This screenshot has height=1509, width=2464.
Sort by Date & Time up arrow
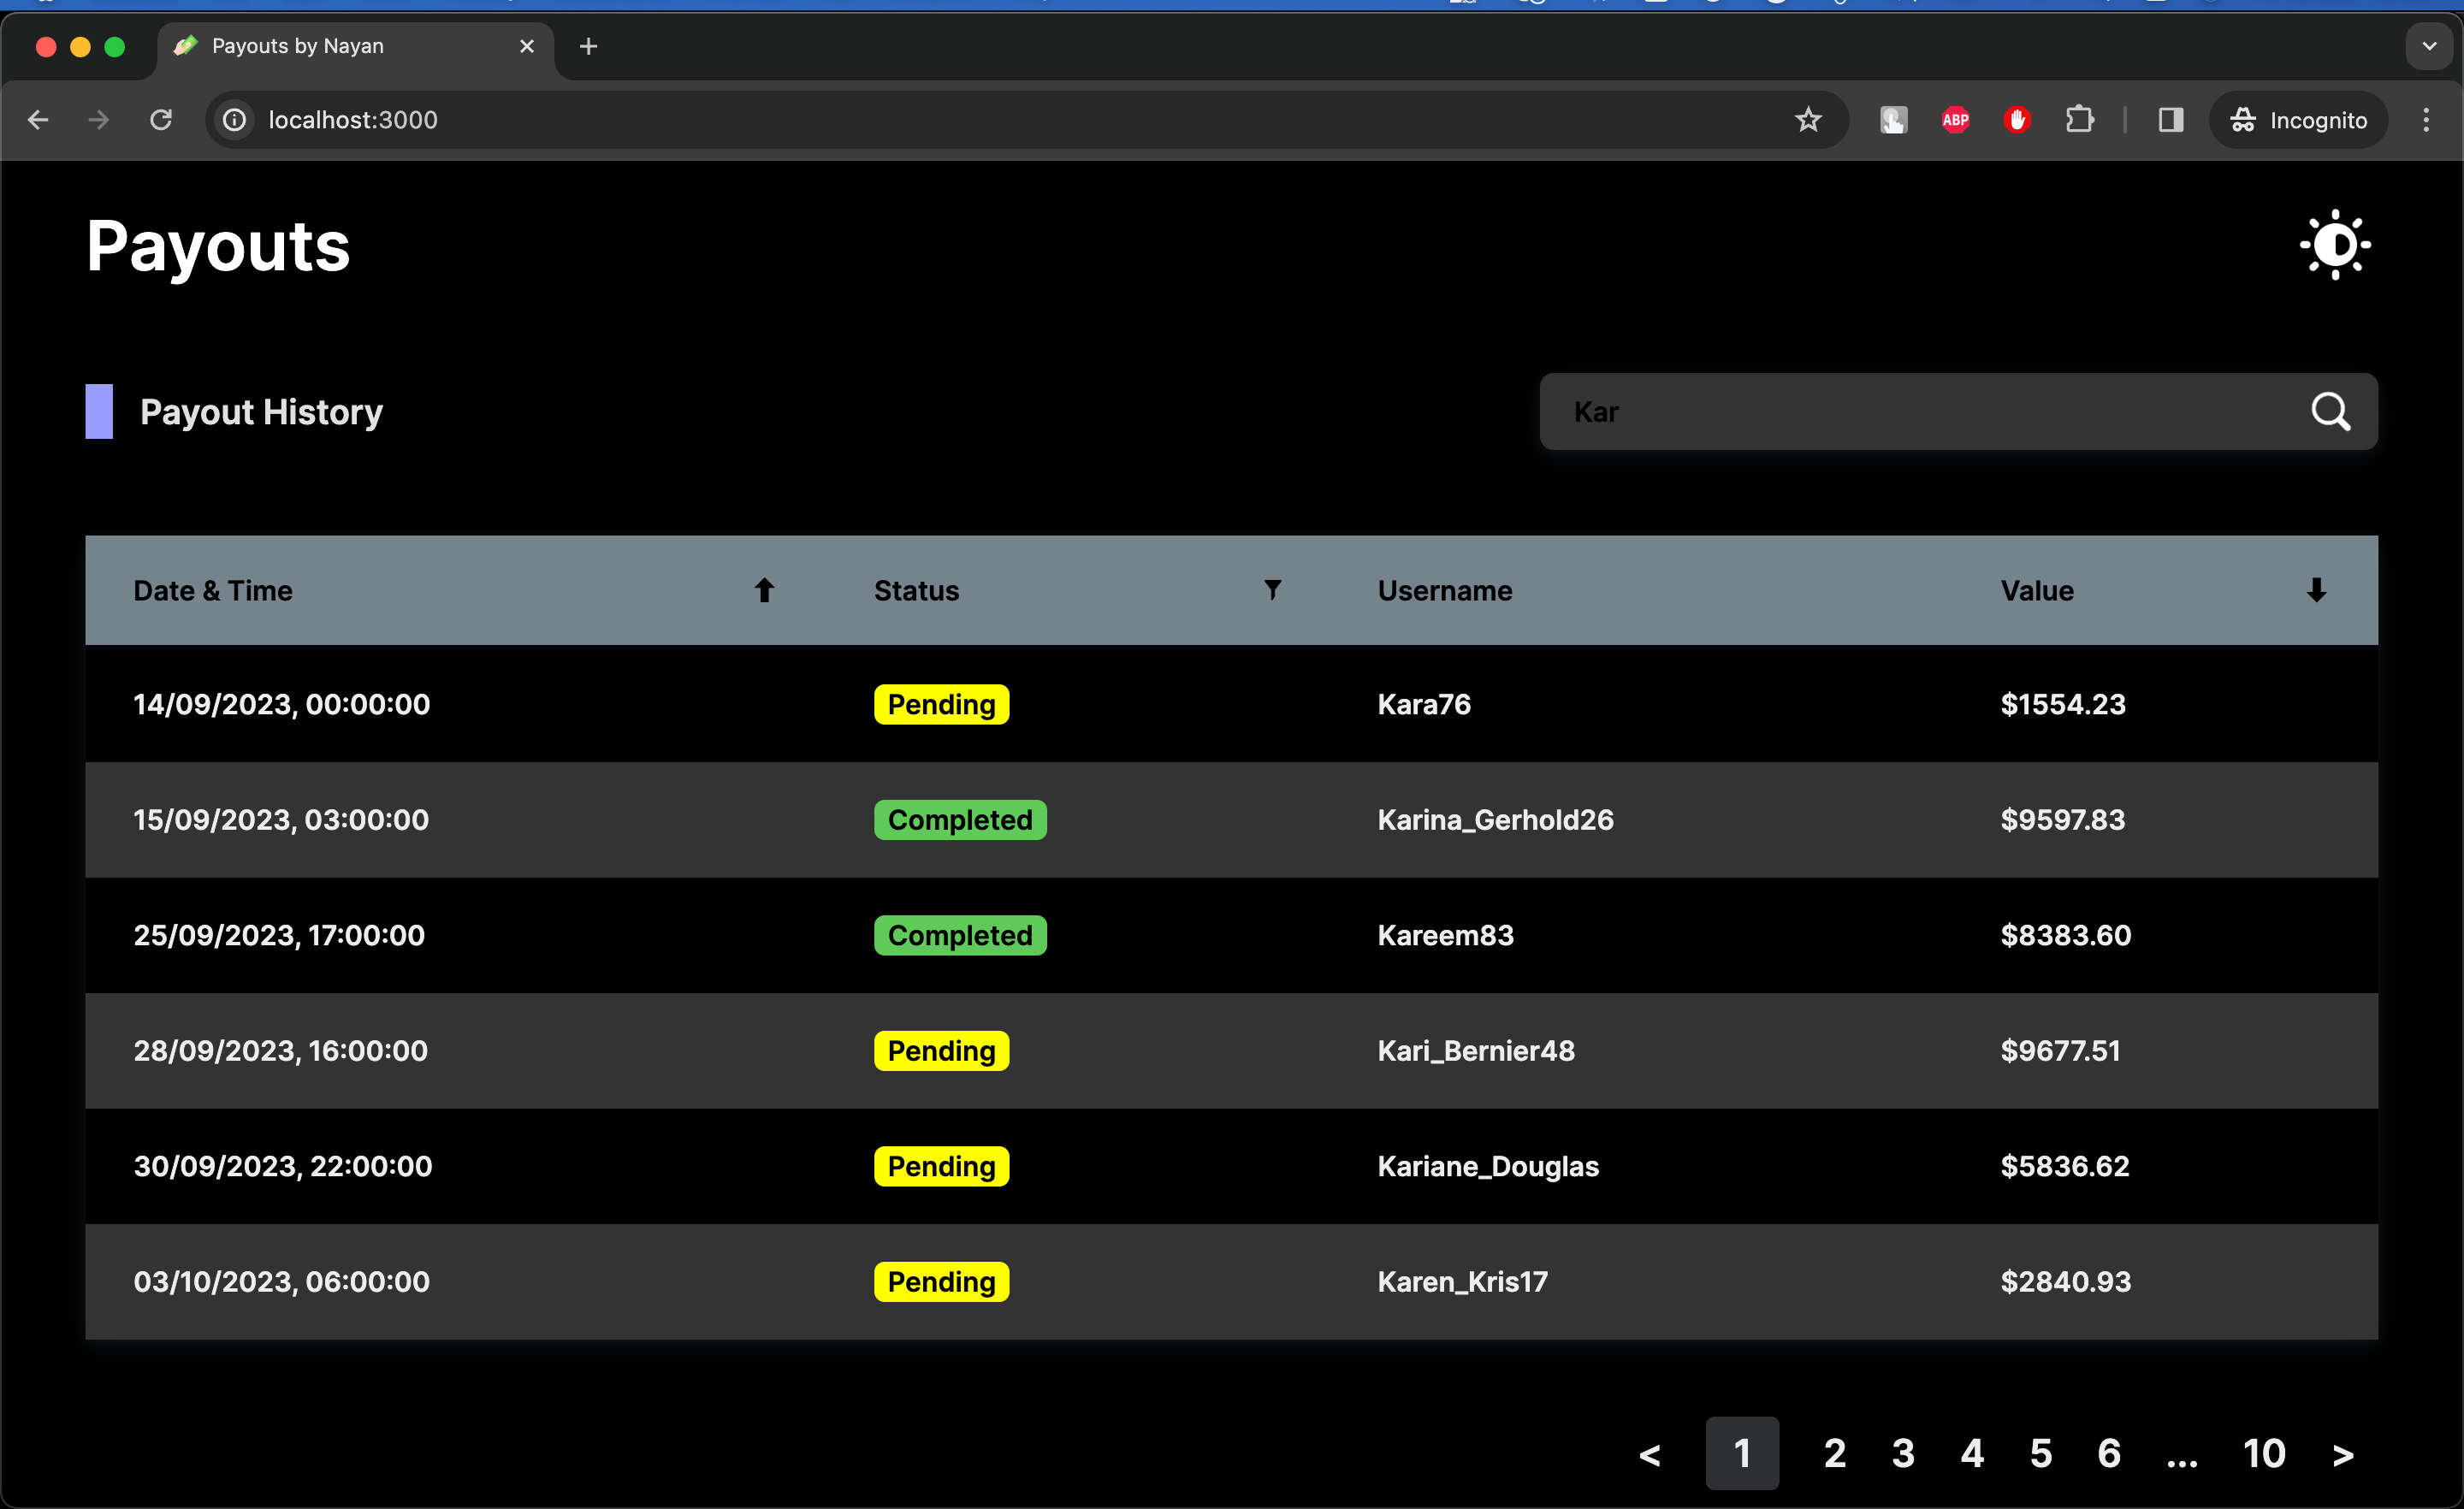coord(764,590)
